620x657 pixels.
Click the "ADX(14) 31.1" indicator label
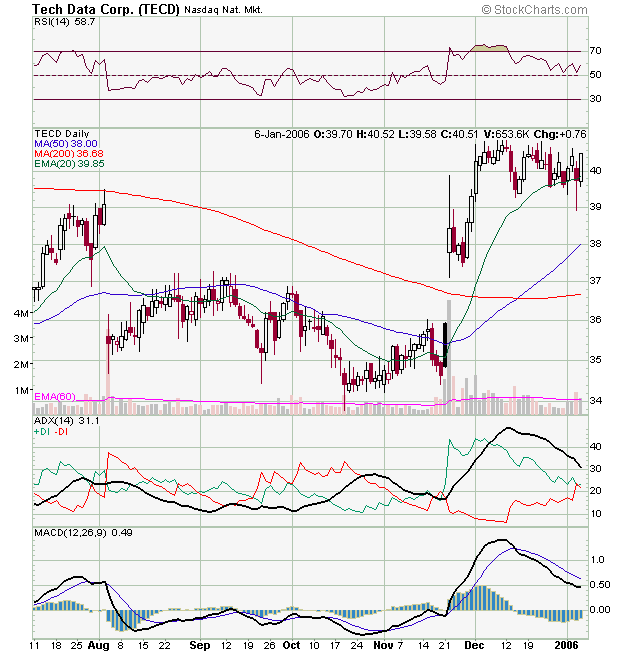67,421
